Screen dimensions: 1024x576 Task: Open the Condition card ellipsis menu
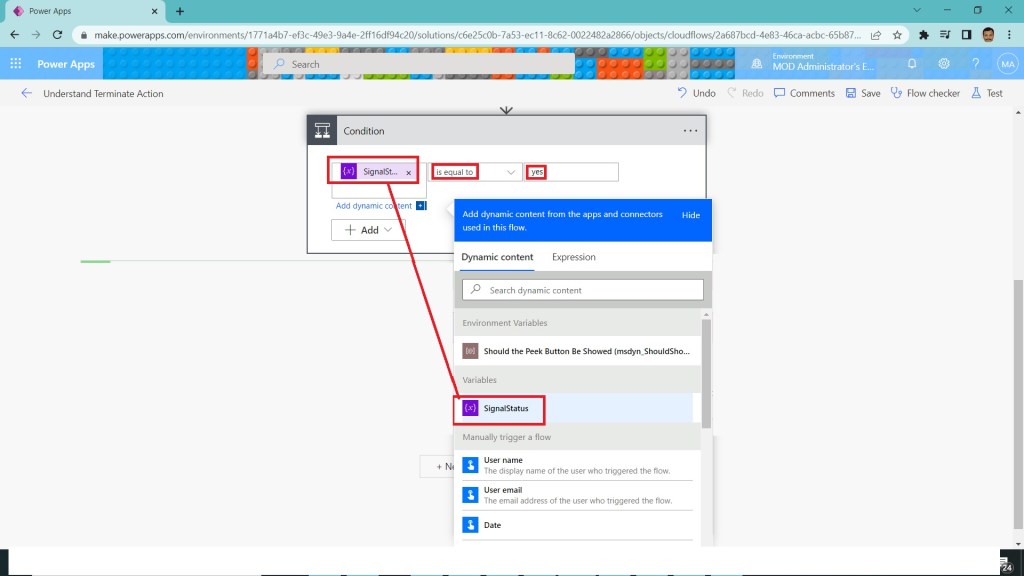690,131
